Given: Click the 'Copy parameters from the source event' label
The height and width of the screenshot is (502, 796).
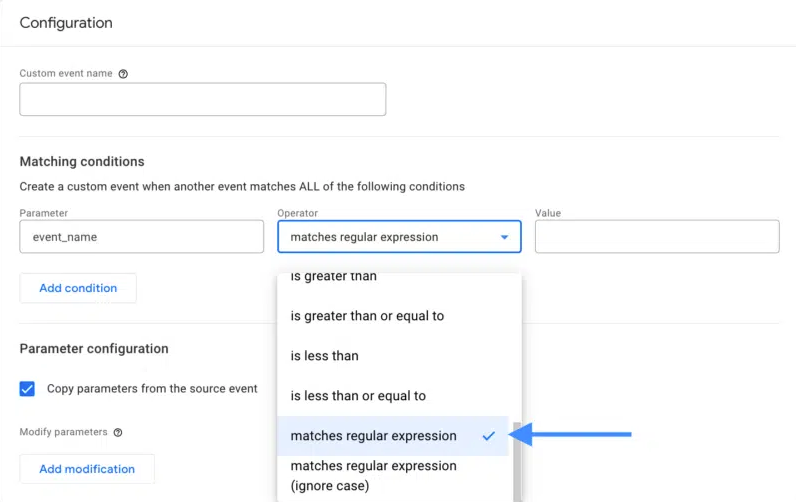Looking at the screenshot, I should pyautogui.click(x=152, y=389).
